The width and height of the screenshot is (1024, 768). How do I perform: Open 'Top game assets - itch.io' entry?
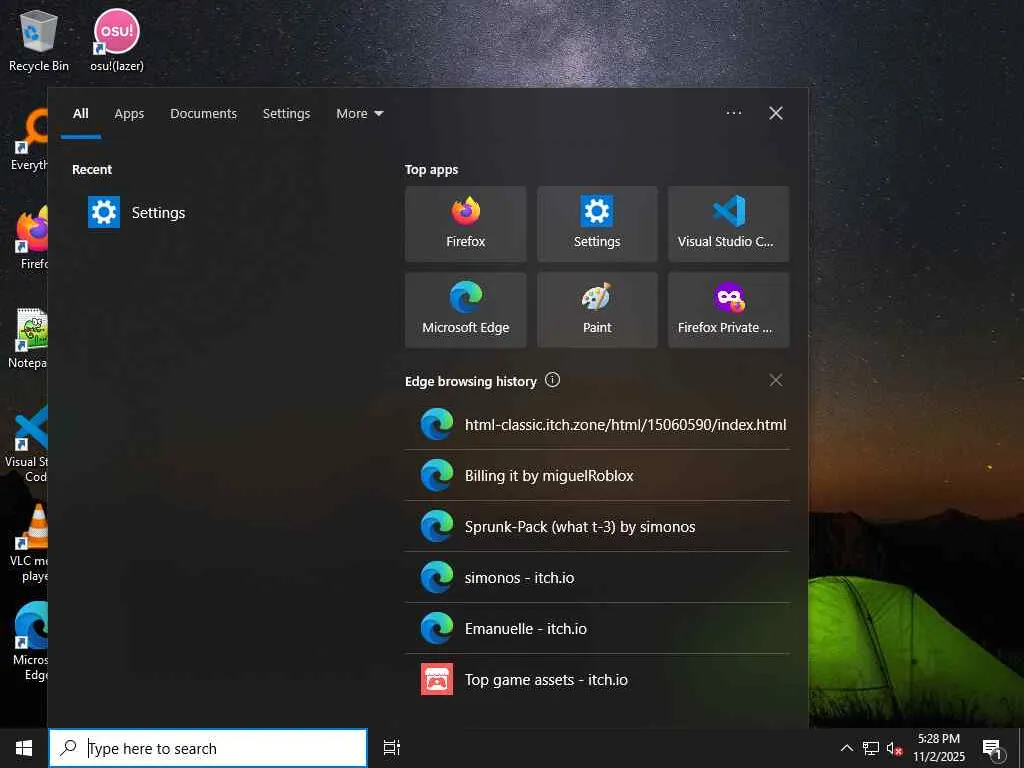click(x=597, y=679)
